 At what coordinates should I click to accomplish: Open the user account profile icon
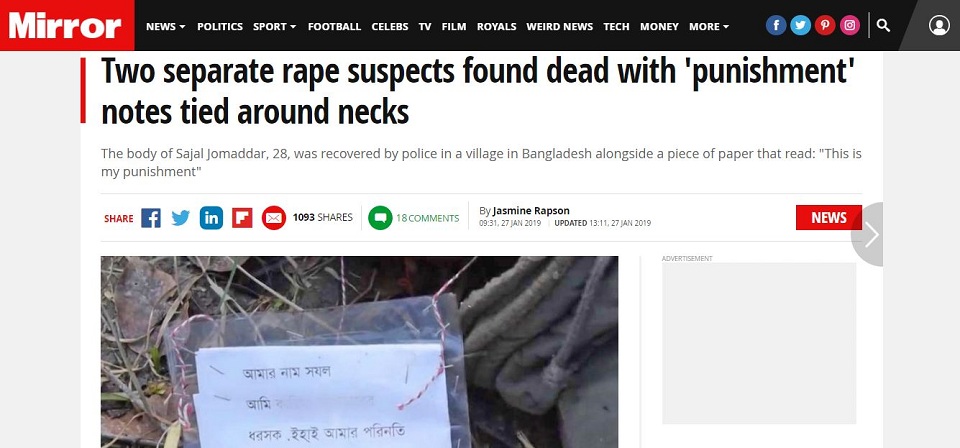click(x=939, y=25)
